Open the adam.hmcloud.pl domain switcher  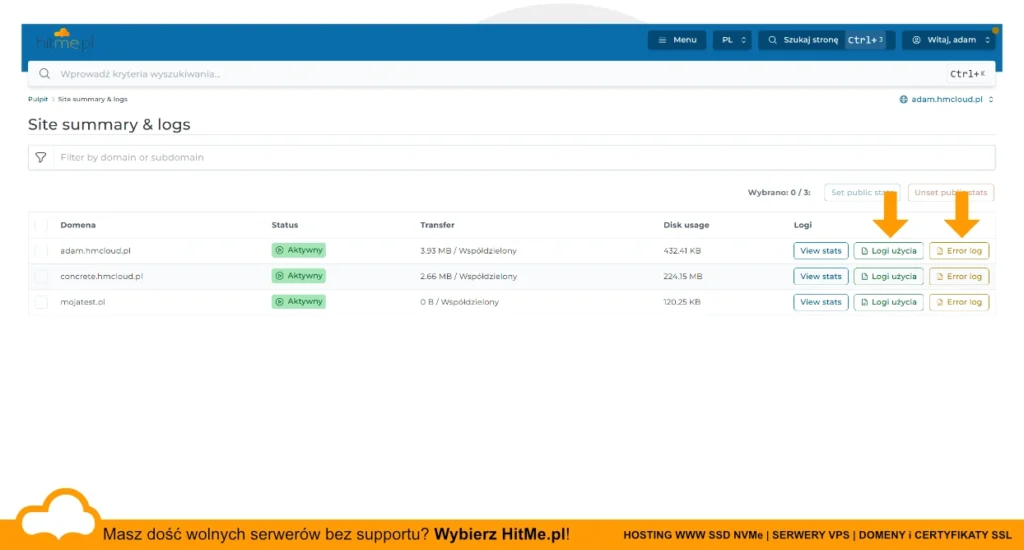click(946, 99)
